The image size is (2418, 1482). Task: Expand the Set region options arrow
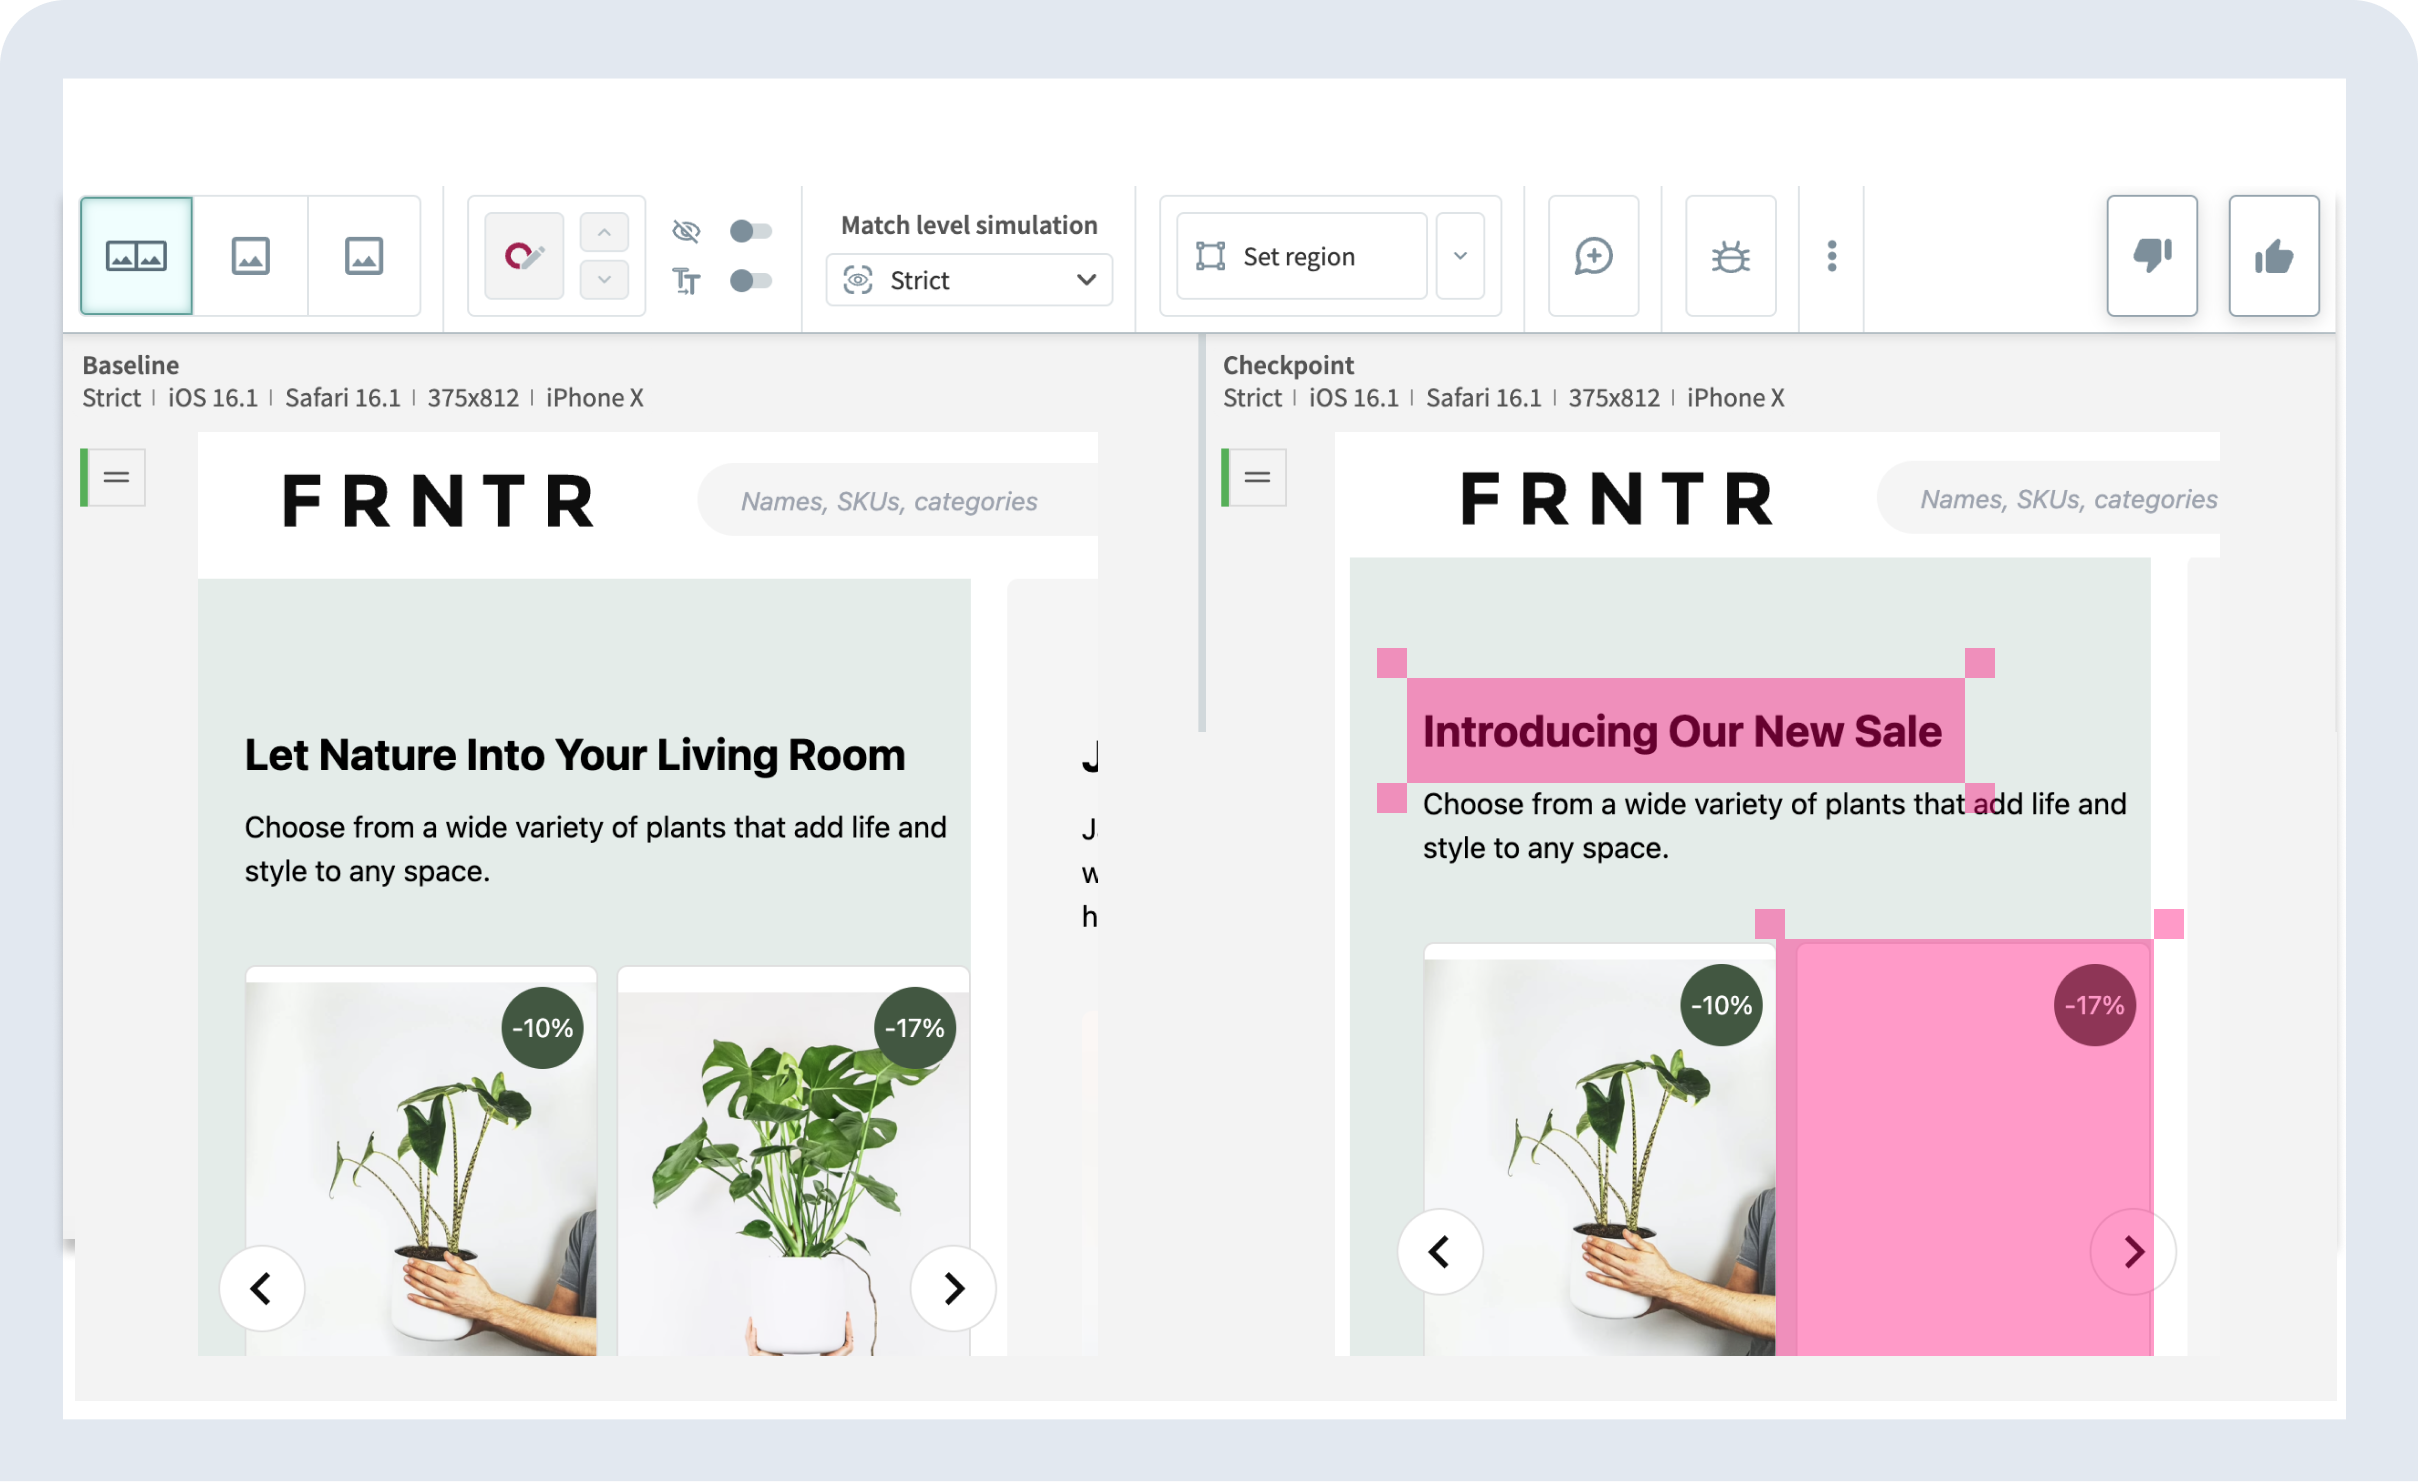click(x=1460, y=256)
